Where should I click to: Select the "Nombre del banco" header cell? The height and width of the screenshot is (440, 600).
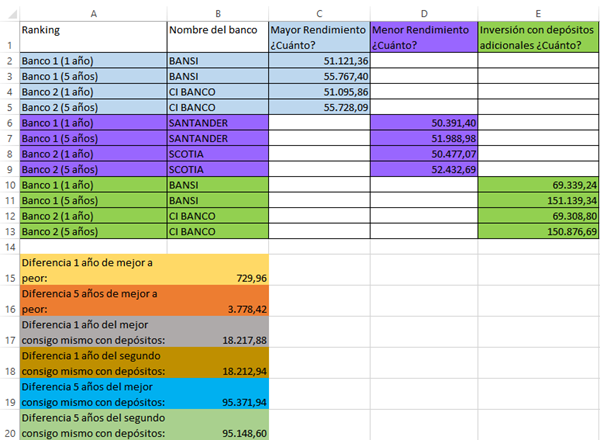pyautogui.click(x=217, y=37)
